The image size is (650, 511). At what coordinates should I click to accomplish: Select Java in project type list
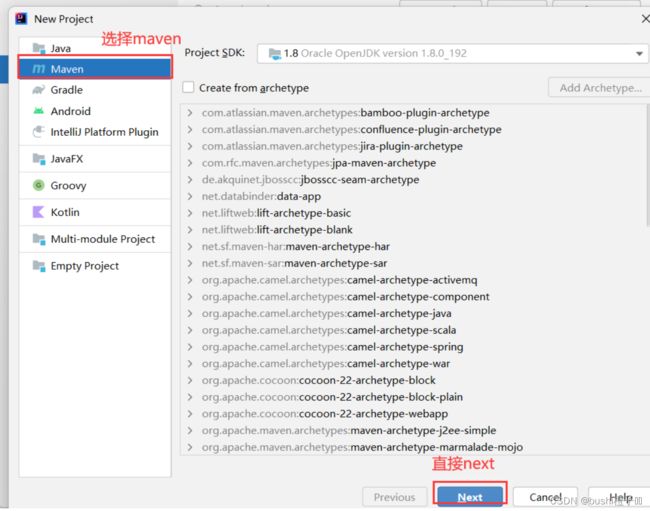(95, 48)
